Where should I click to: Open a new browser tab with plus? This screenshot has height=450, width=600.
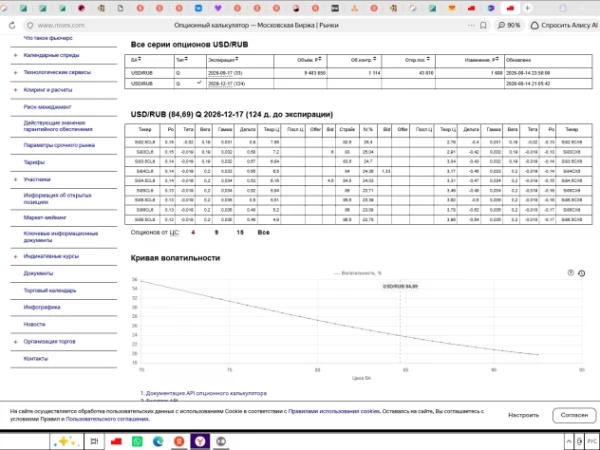(527, 8)
